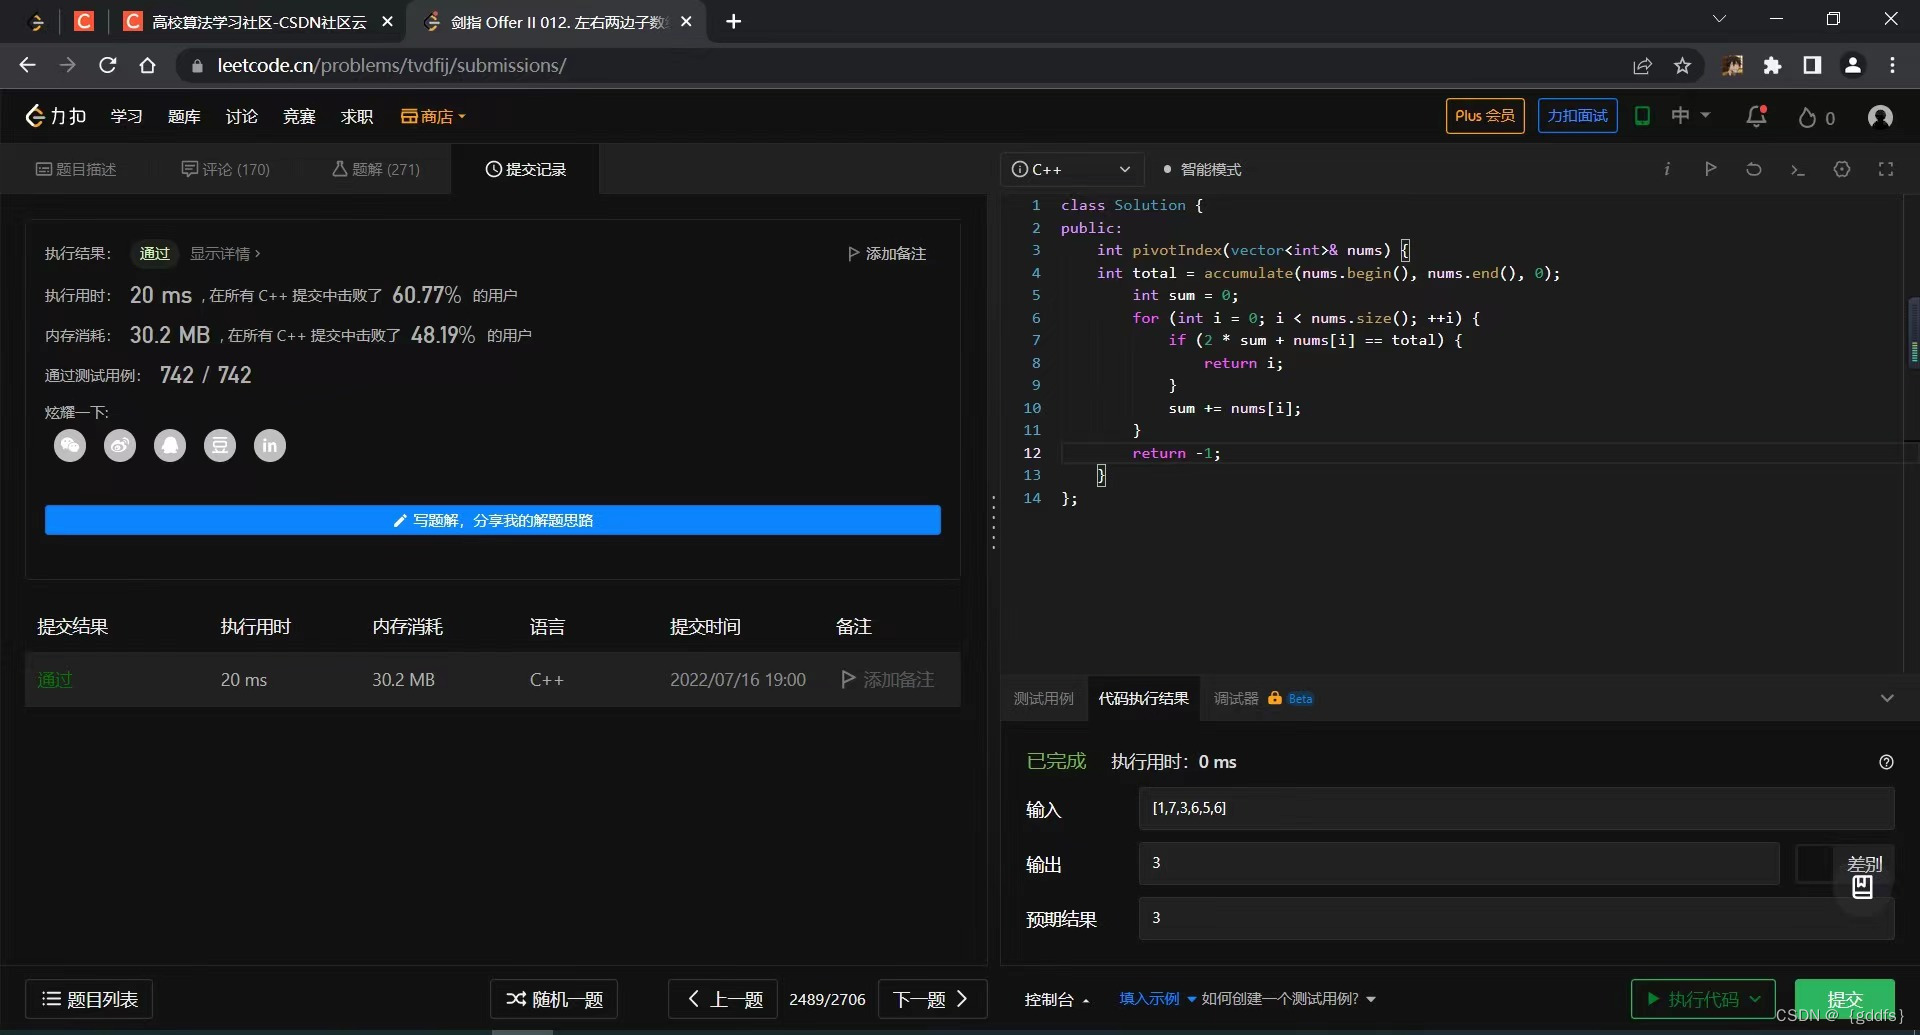Open the notifications bell
Screen dimensions: 1920x1035
1757,117
